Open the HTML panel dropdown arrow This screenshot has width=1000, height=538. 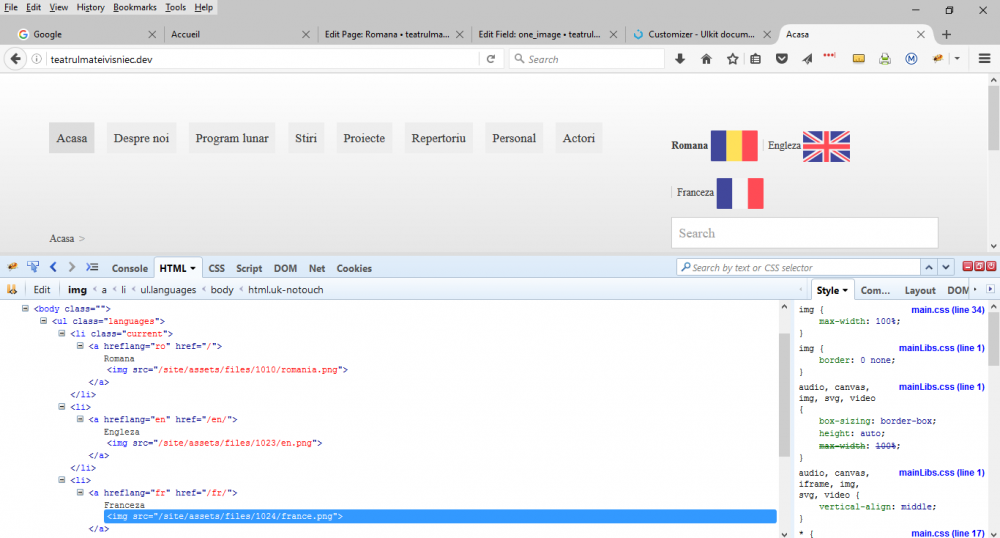coord(192,268)
